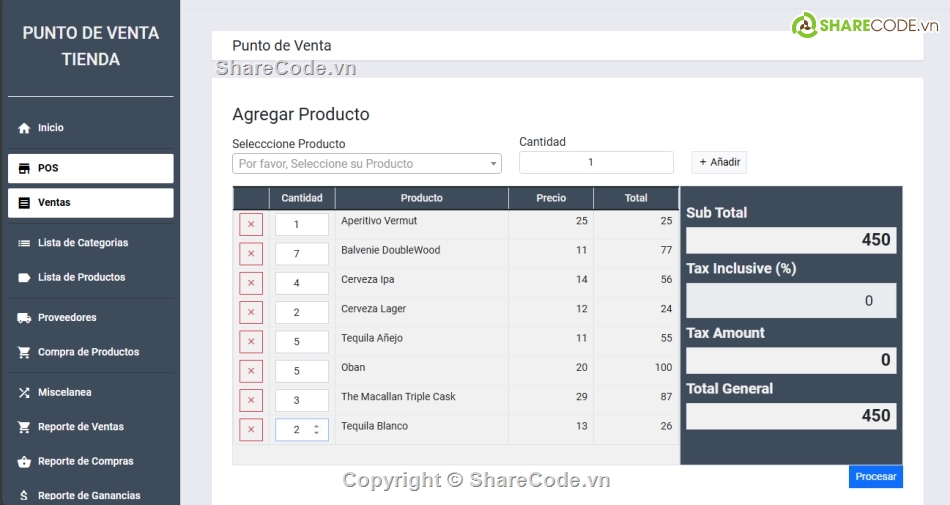Go to Reporte de Compras
The image size is (950, 505).
point(85,462)
